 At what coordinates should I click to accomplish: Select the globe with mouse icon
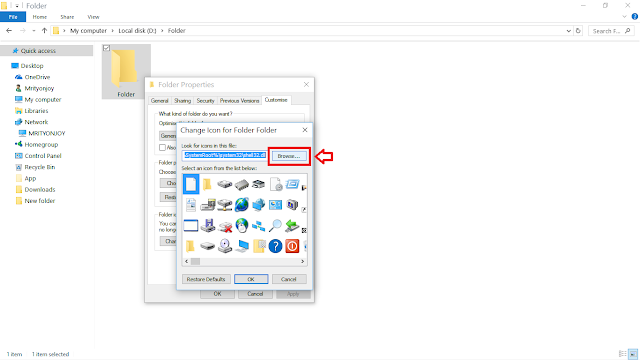click(x=242, y=225)
